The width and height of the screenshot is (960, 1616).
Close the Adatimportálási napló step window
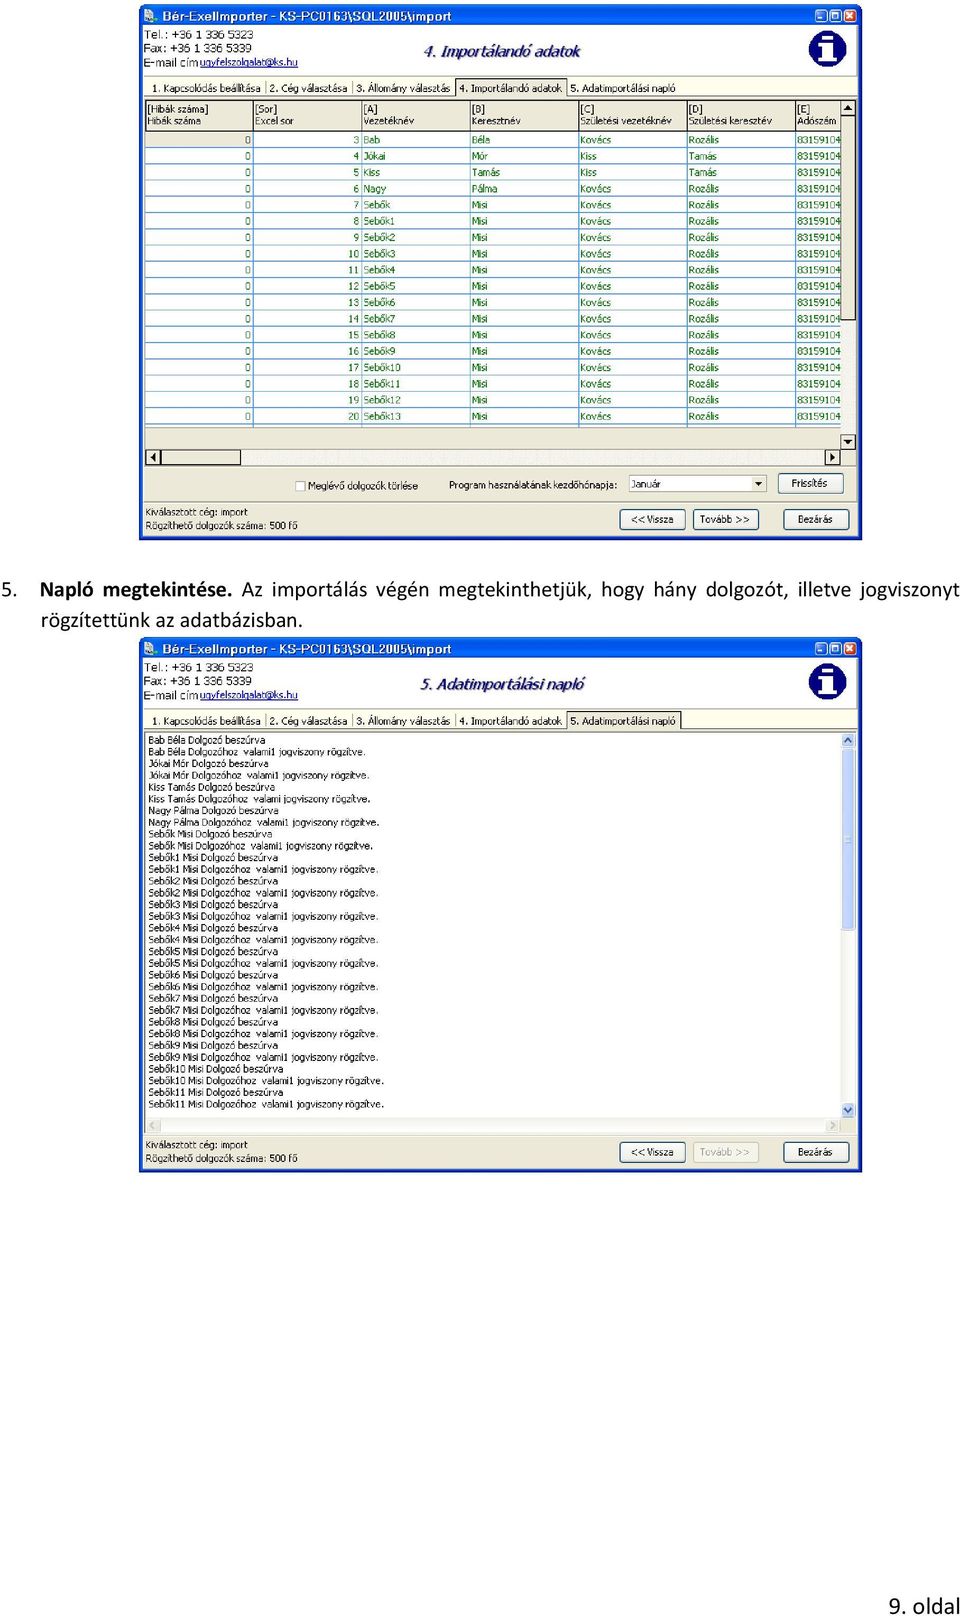(x=850, y=649)
